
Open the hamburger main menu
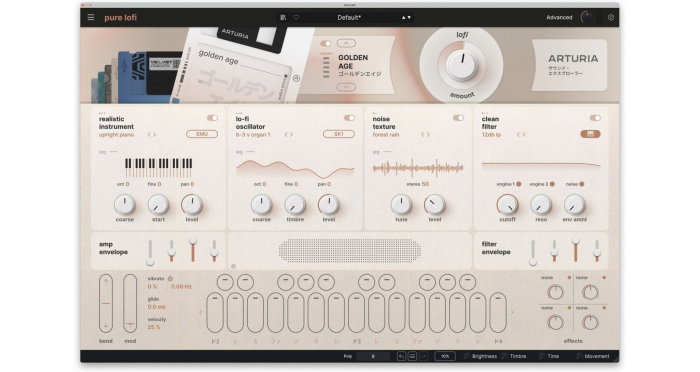pyautogui.click(x=91, y=17)
